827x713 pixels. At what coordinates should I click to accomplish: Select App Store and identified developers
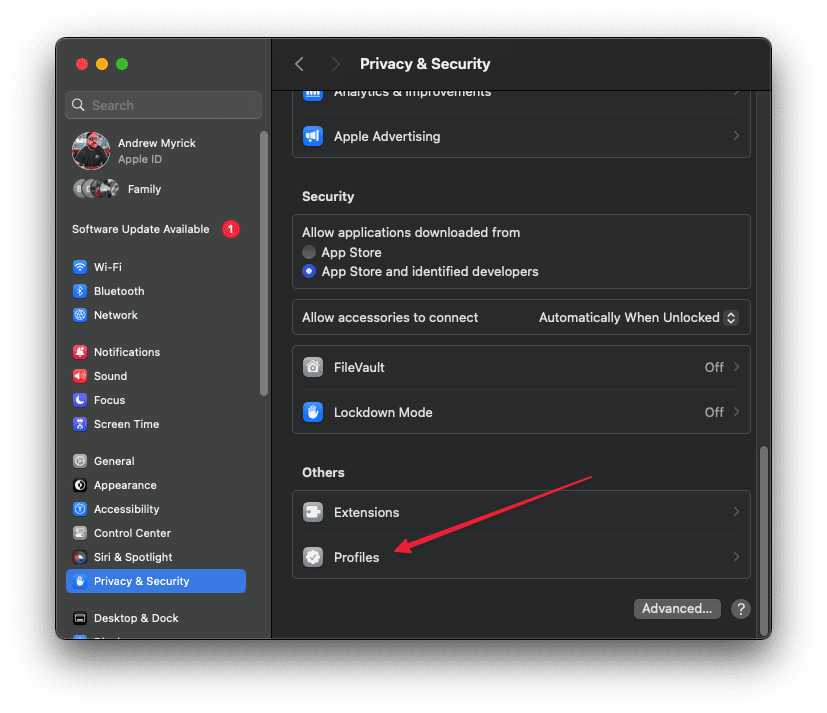click(309, 271)
